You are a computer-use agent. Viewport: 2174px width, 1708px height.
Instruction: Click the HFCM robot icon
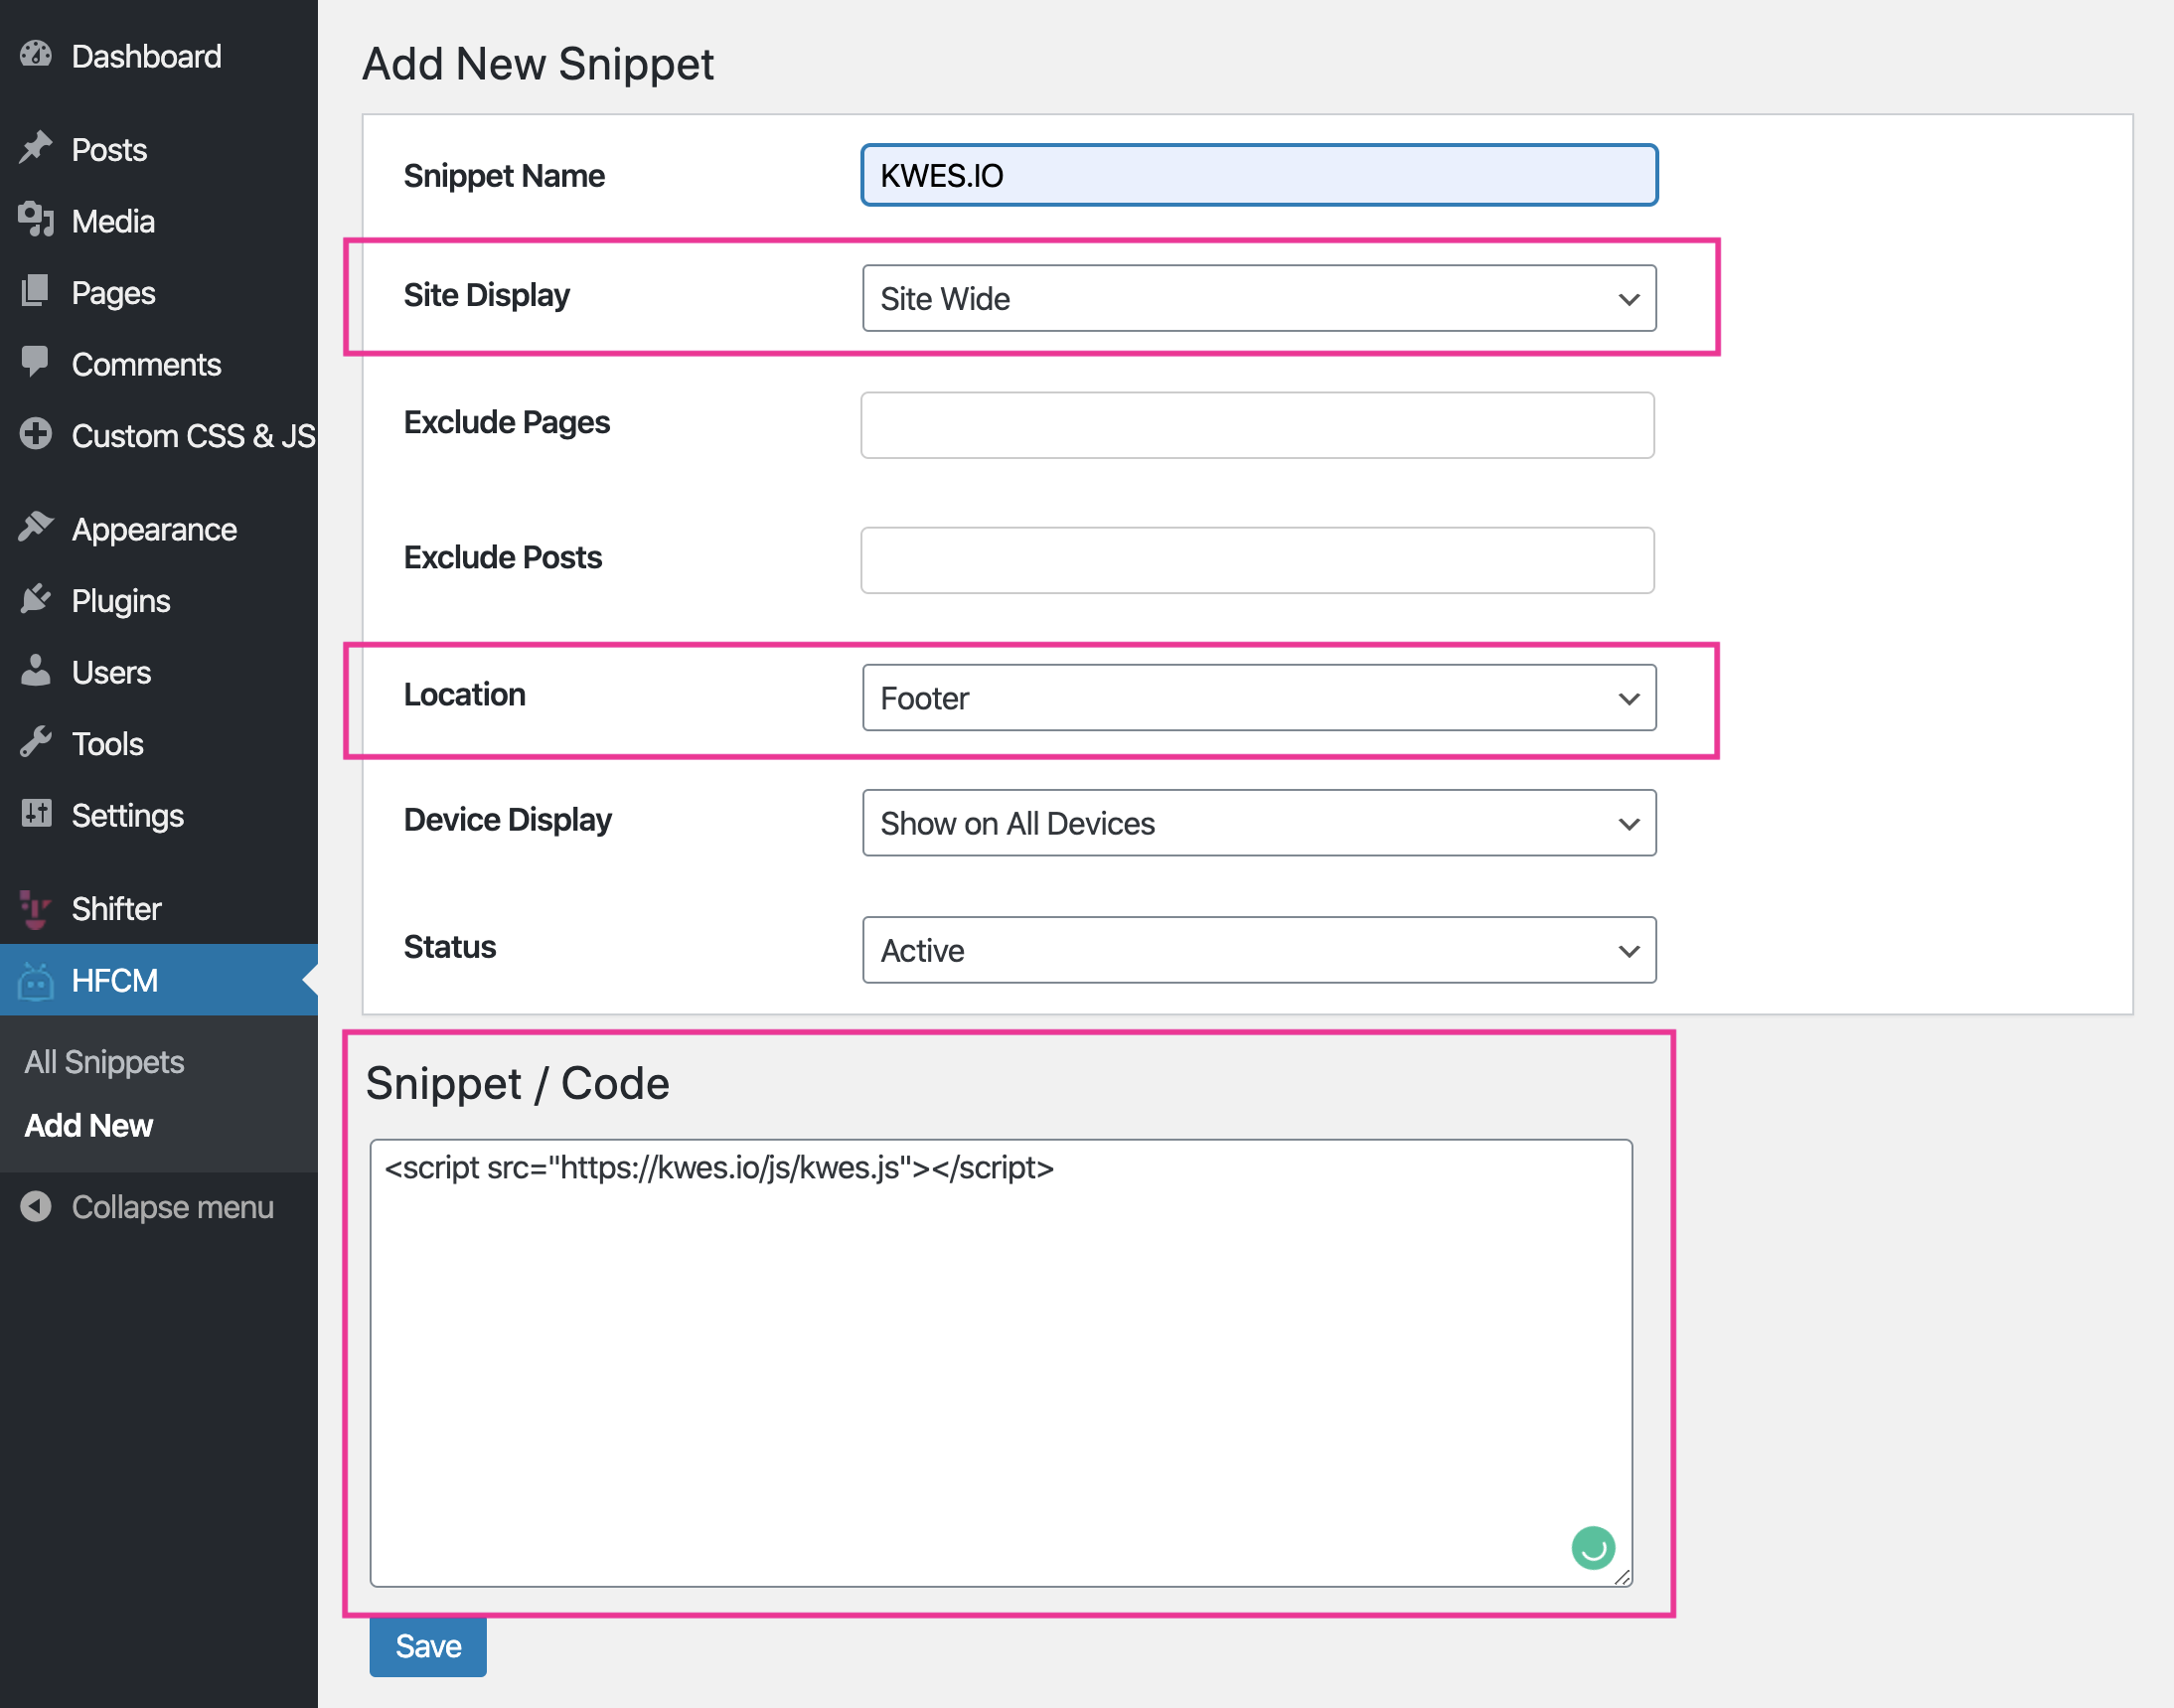(x=36, y=981)
